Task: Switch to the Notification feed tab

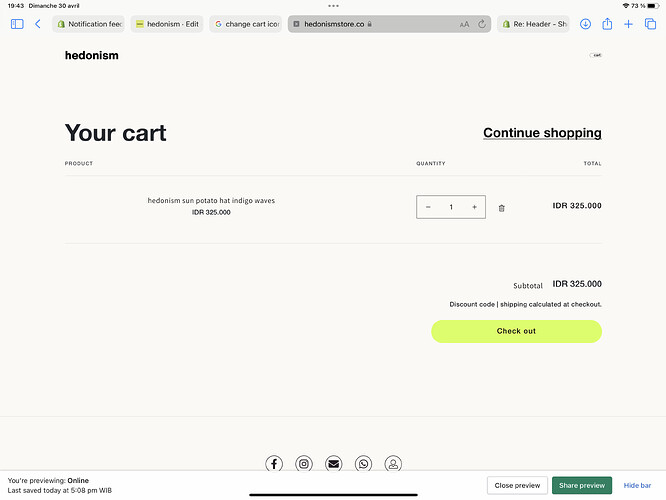Action: [x=89, y=24]
